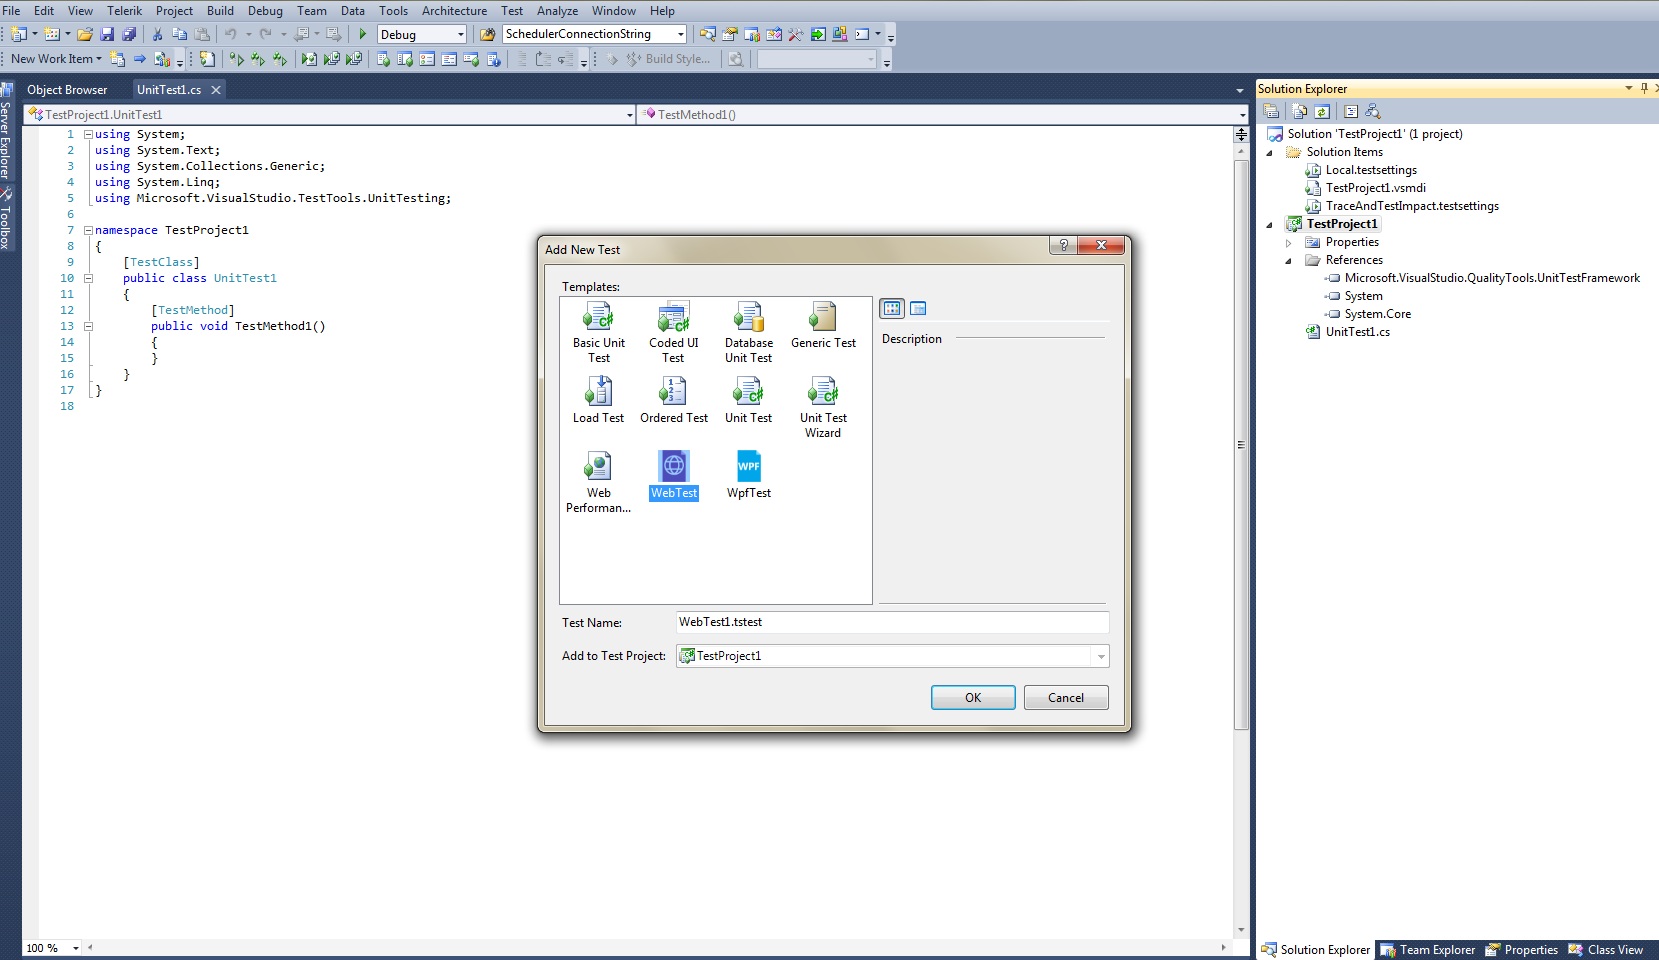Click the Save toolbar icon

107,34
